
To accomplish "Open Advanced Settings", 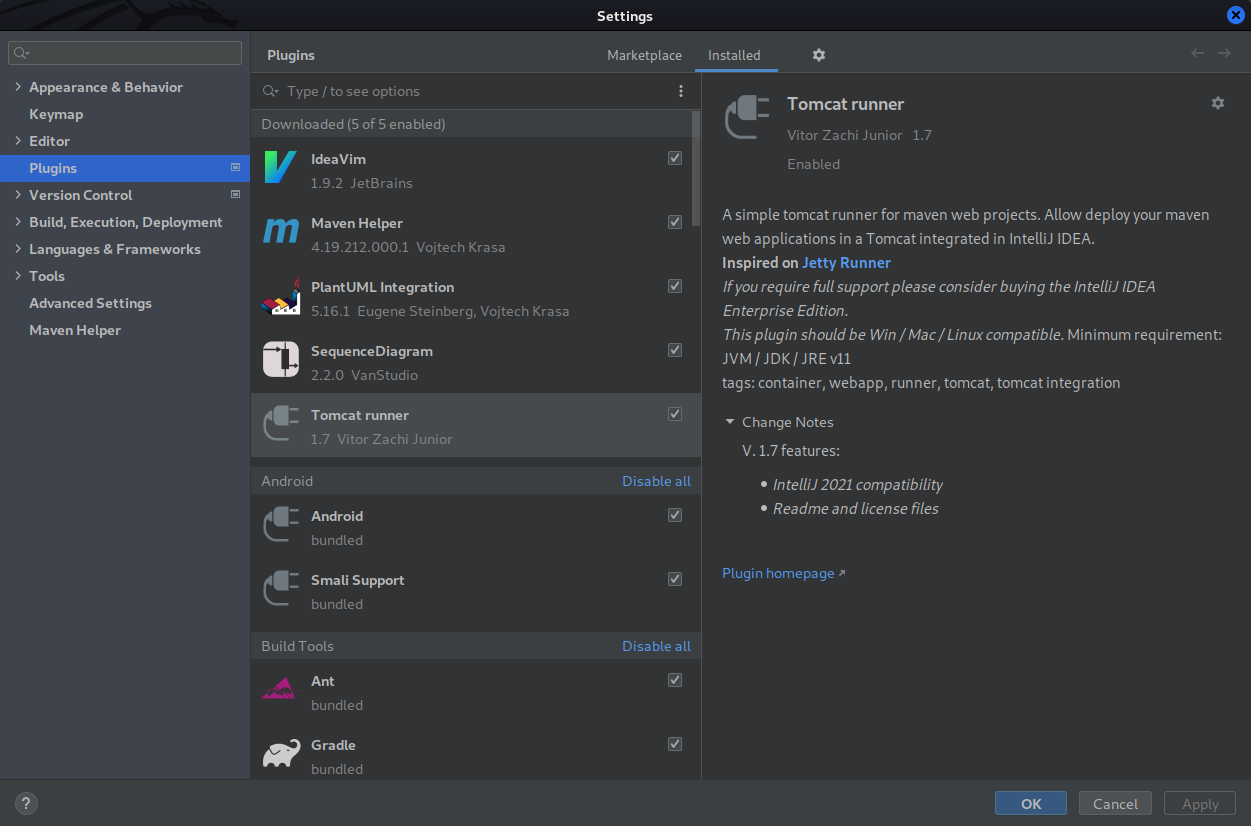I will coord(90,303).
